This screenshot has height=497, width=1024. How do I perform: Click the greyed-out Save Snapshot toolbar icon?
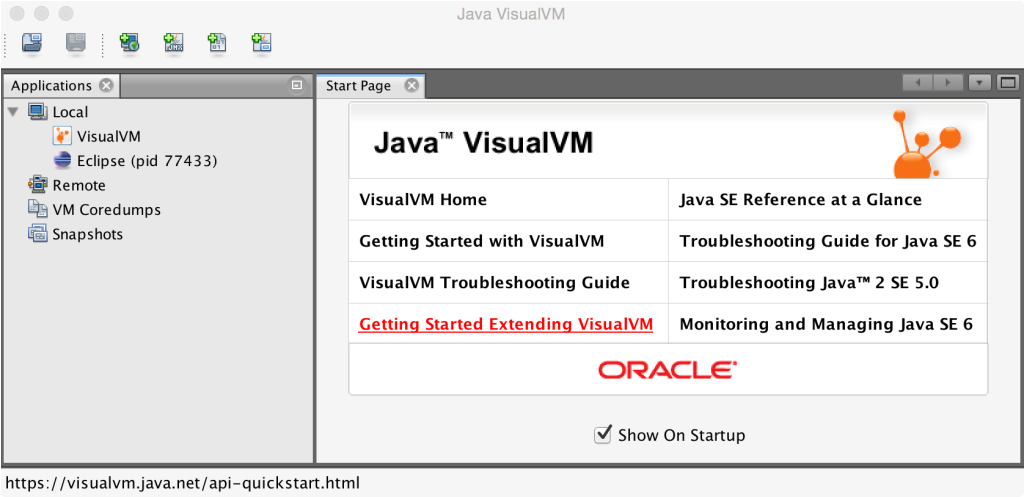pos(76,44)
